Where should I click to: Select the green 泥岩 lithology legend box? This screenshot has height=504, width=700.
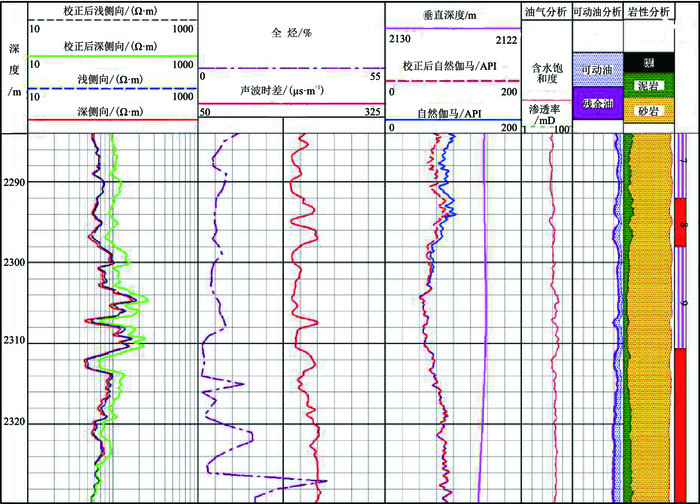pyautogui.click(x=647, y=86)
